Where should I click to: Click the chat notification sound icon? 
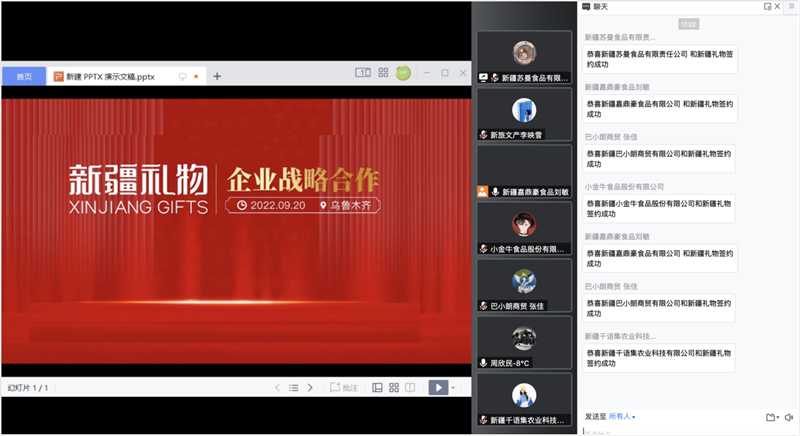point(789,417)
